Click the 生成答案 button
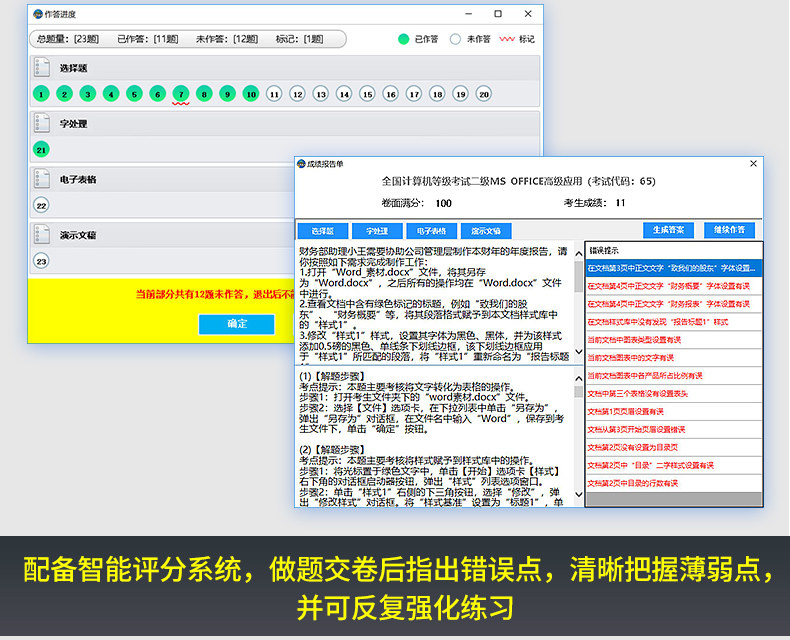This screenshot has height=640, width=790. [x=669, y=230]
